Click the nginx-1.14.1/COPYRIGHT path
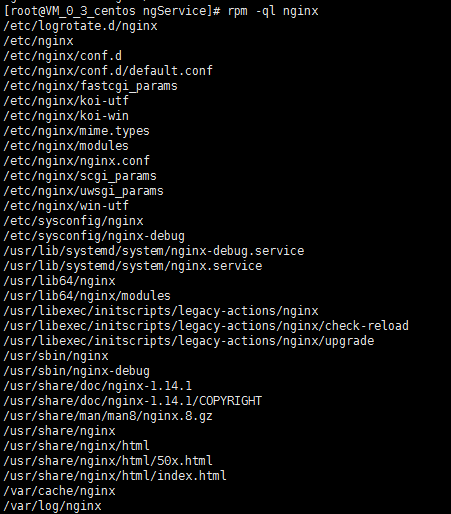The width and height of the screenshot is (451, 514). (x=133, y=401)
